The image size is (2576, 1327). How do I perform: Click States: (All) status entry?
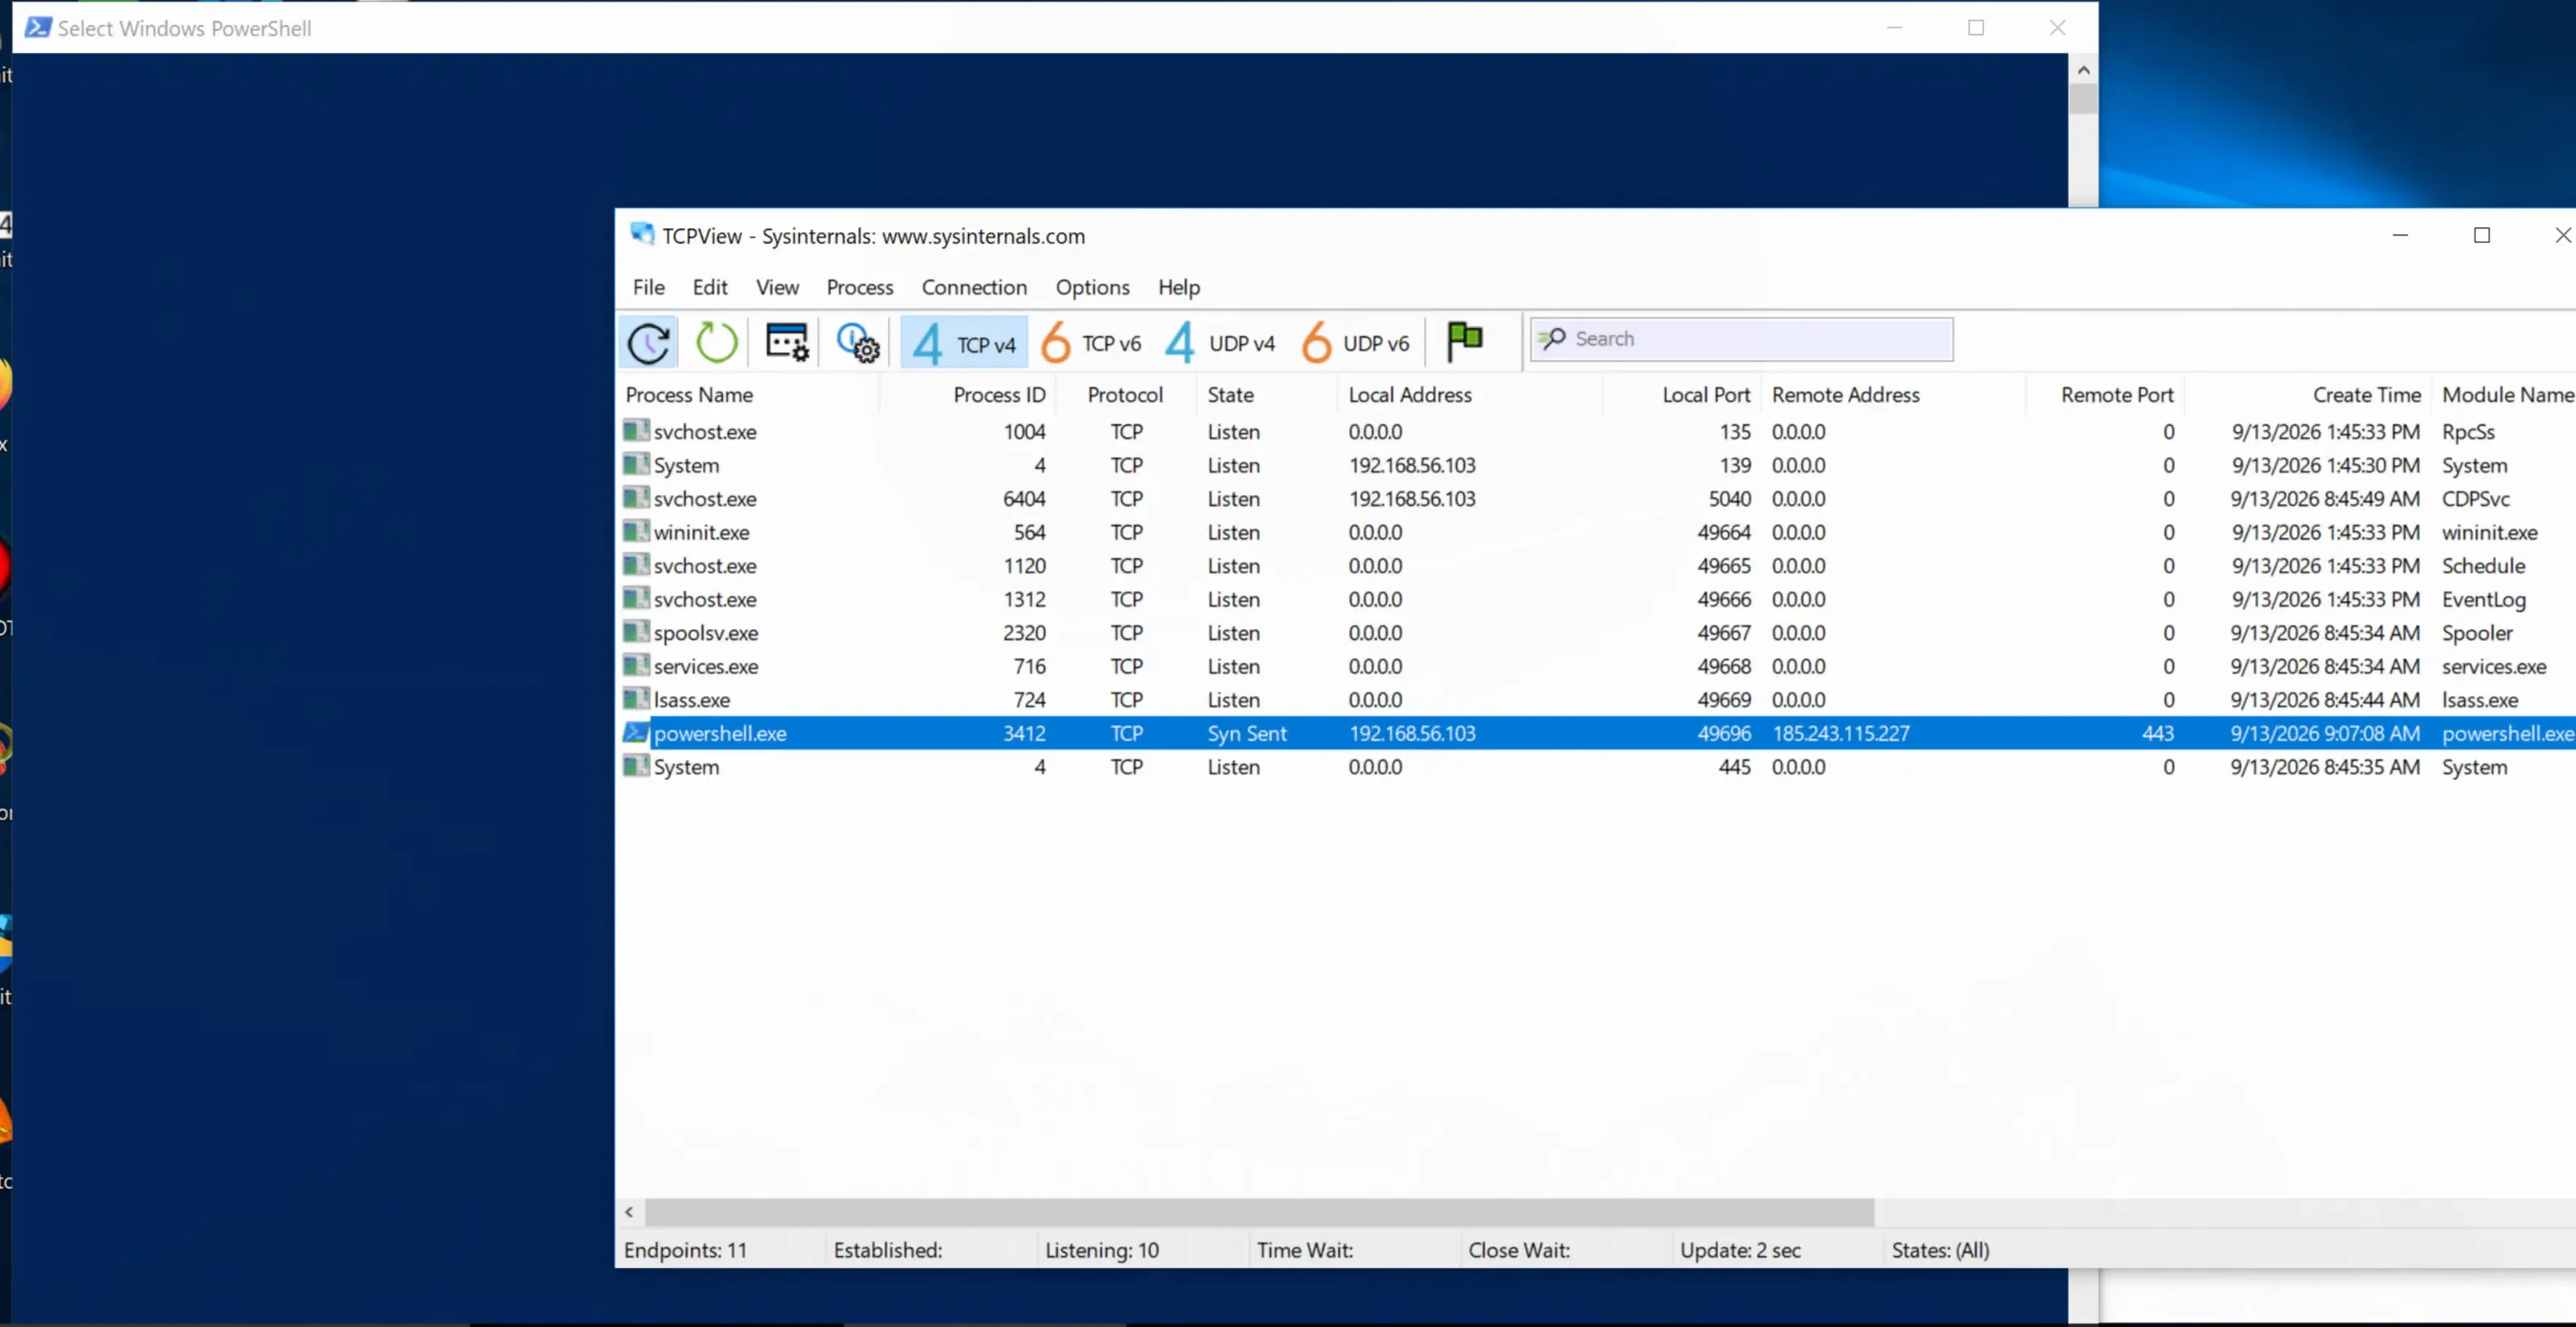(1940, 1250)
